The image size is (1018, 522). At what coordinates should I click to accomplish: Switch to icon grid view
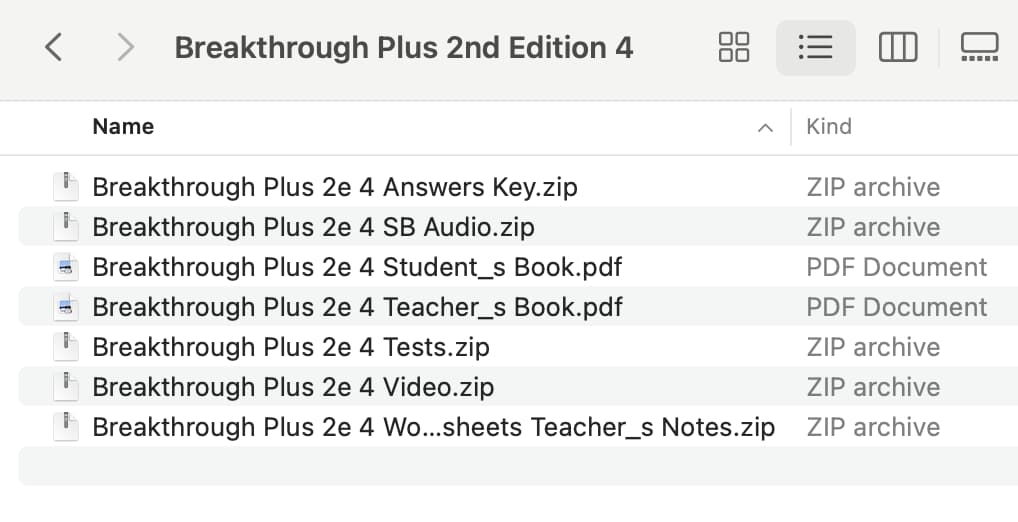[x=734, y=47]
